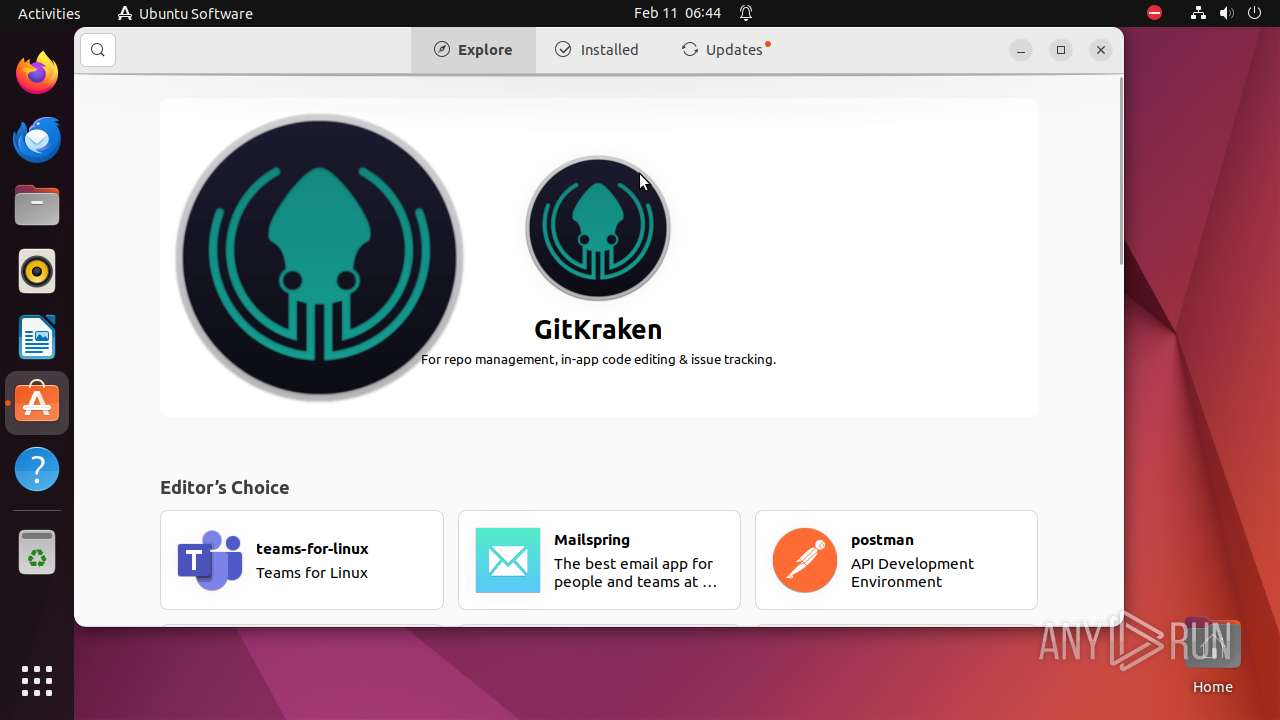Screen dimensions: 1280x720
Task: Click the volume tray icon
Action: point(1226,13)
